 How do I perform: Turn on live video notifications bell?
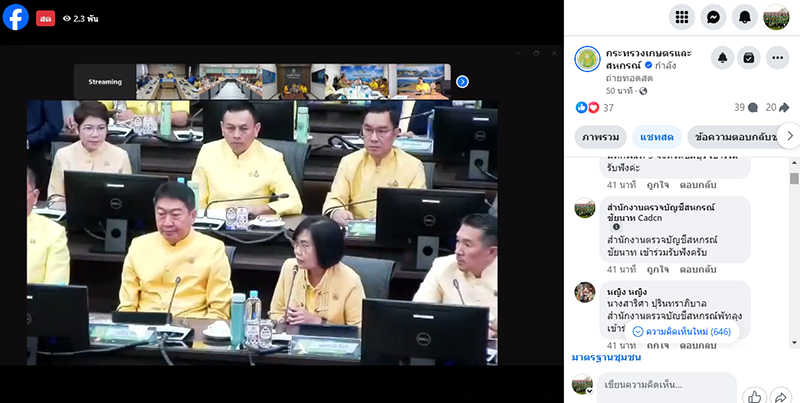pos(722,58)
